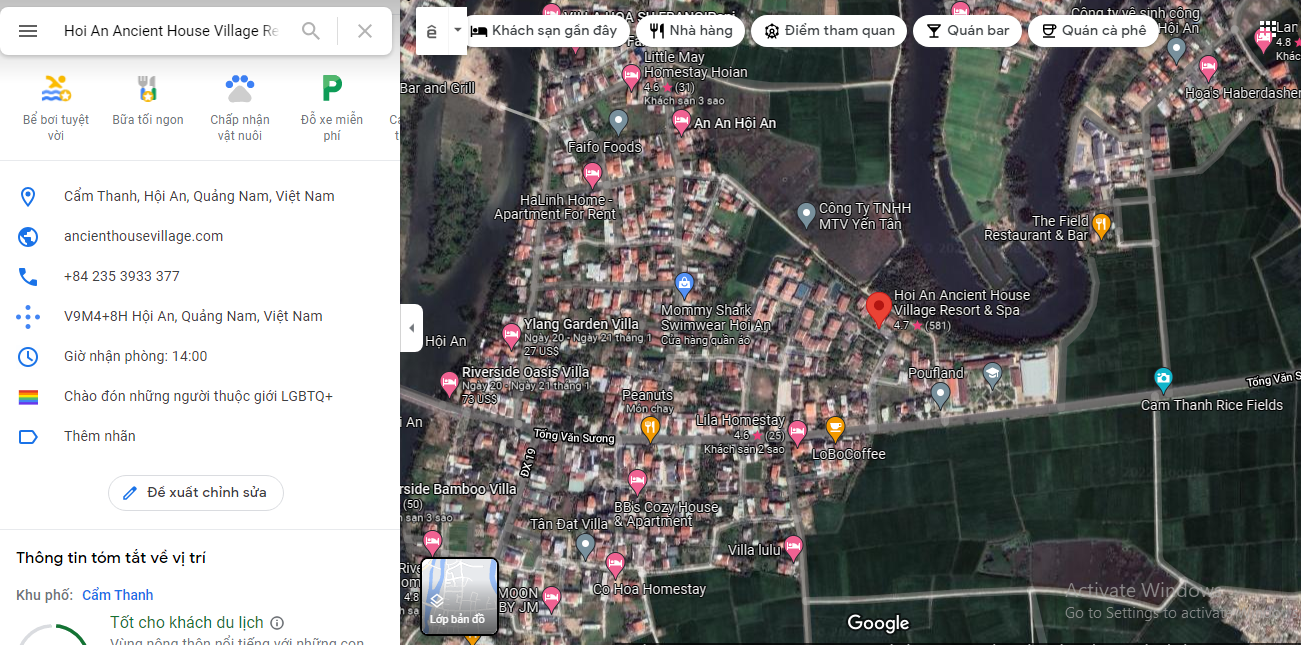
Task: Collapse the side panel arrow
Action: click(411, 328)
